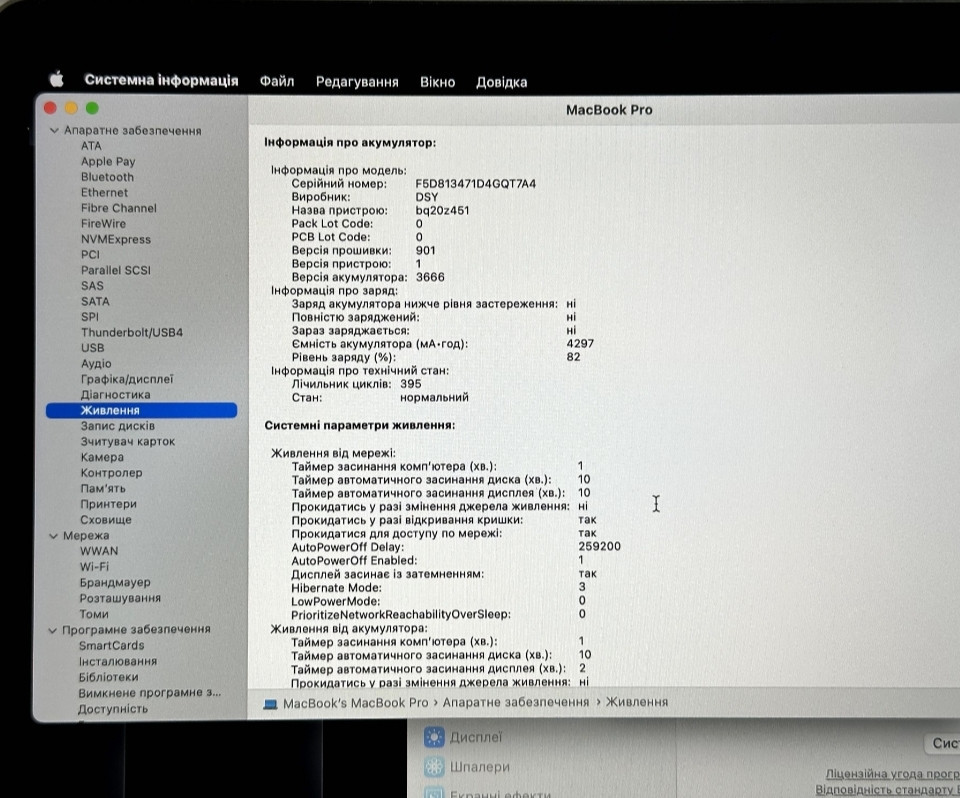Select Пам'ять in the hardware list
This screenshot has height=798, width=960.
pos(105,488)
